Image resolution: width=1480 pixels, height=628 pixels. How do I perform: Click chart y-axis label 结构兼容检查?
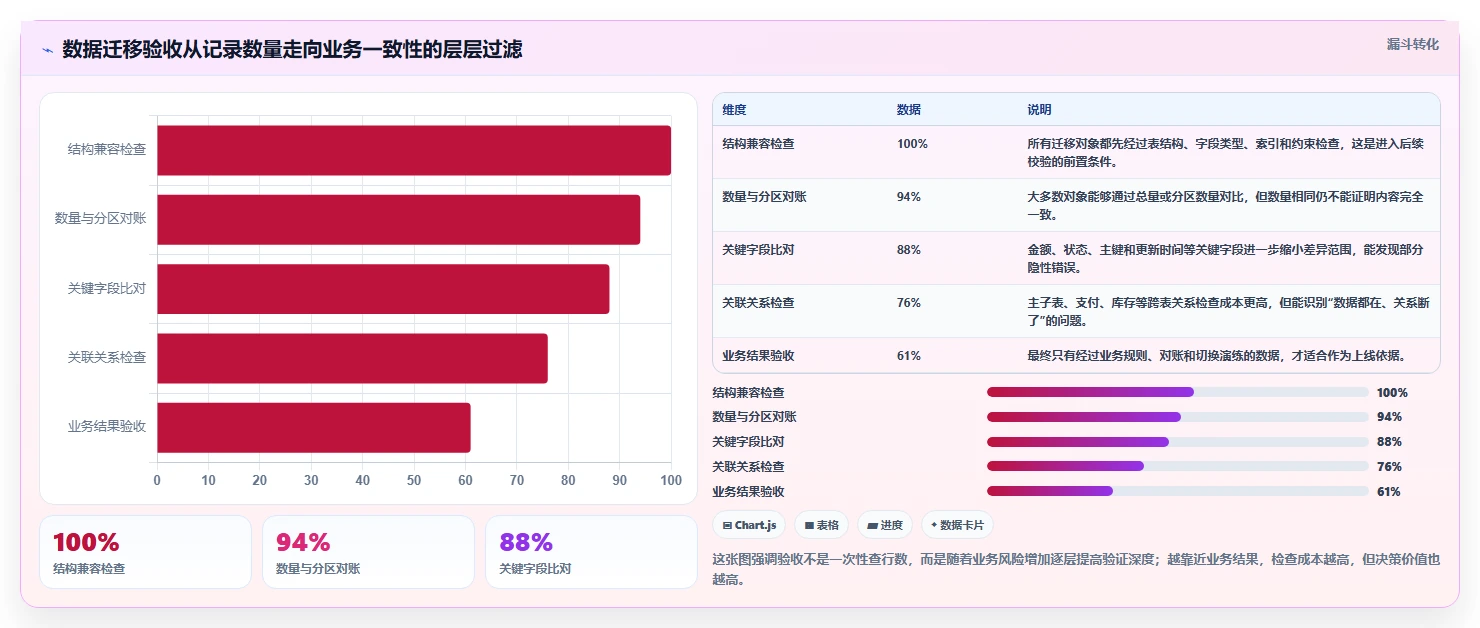(107, 149)
